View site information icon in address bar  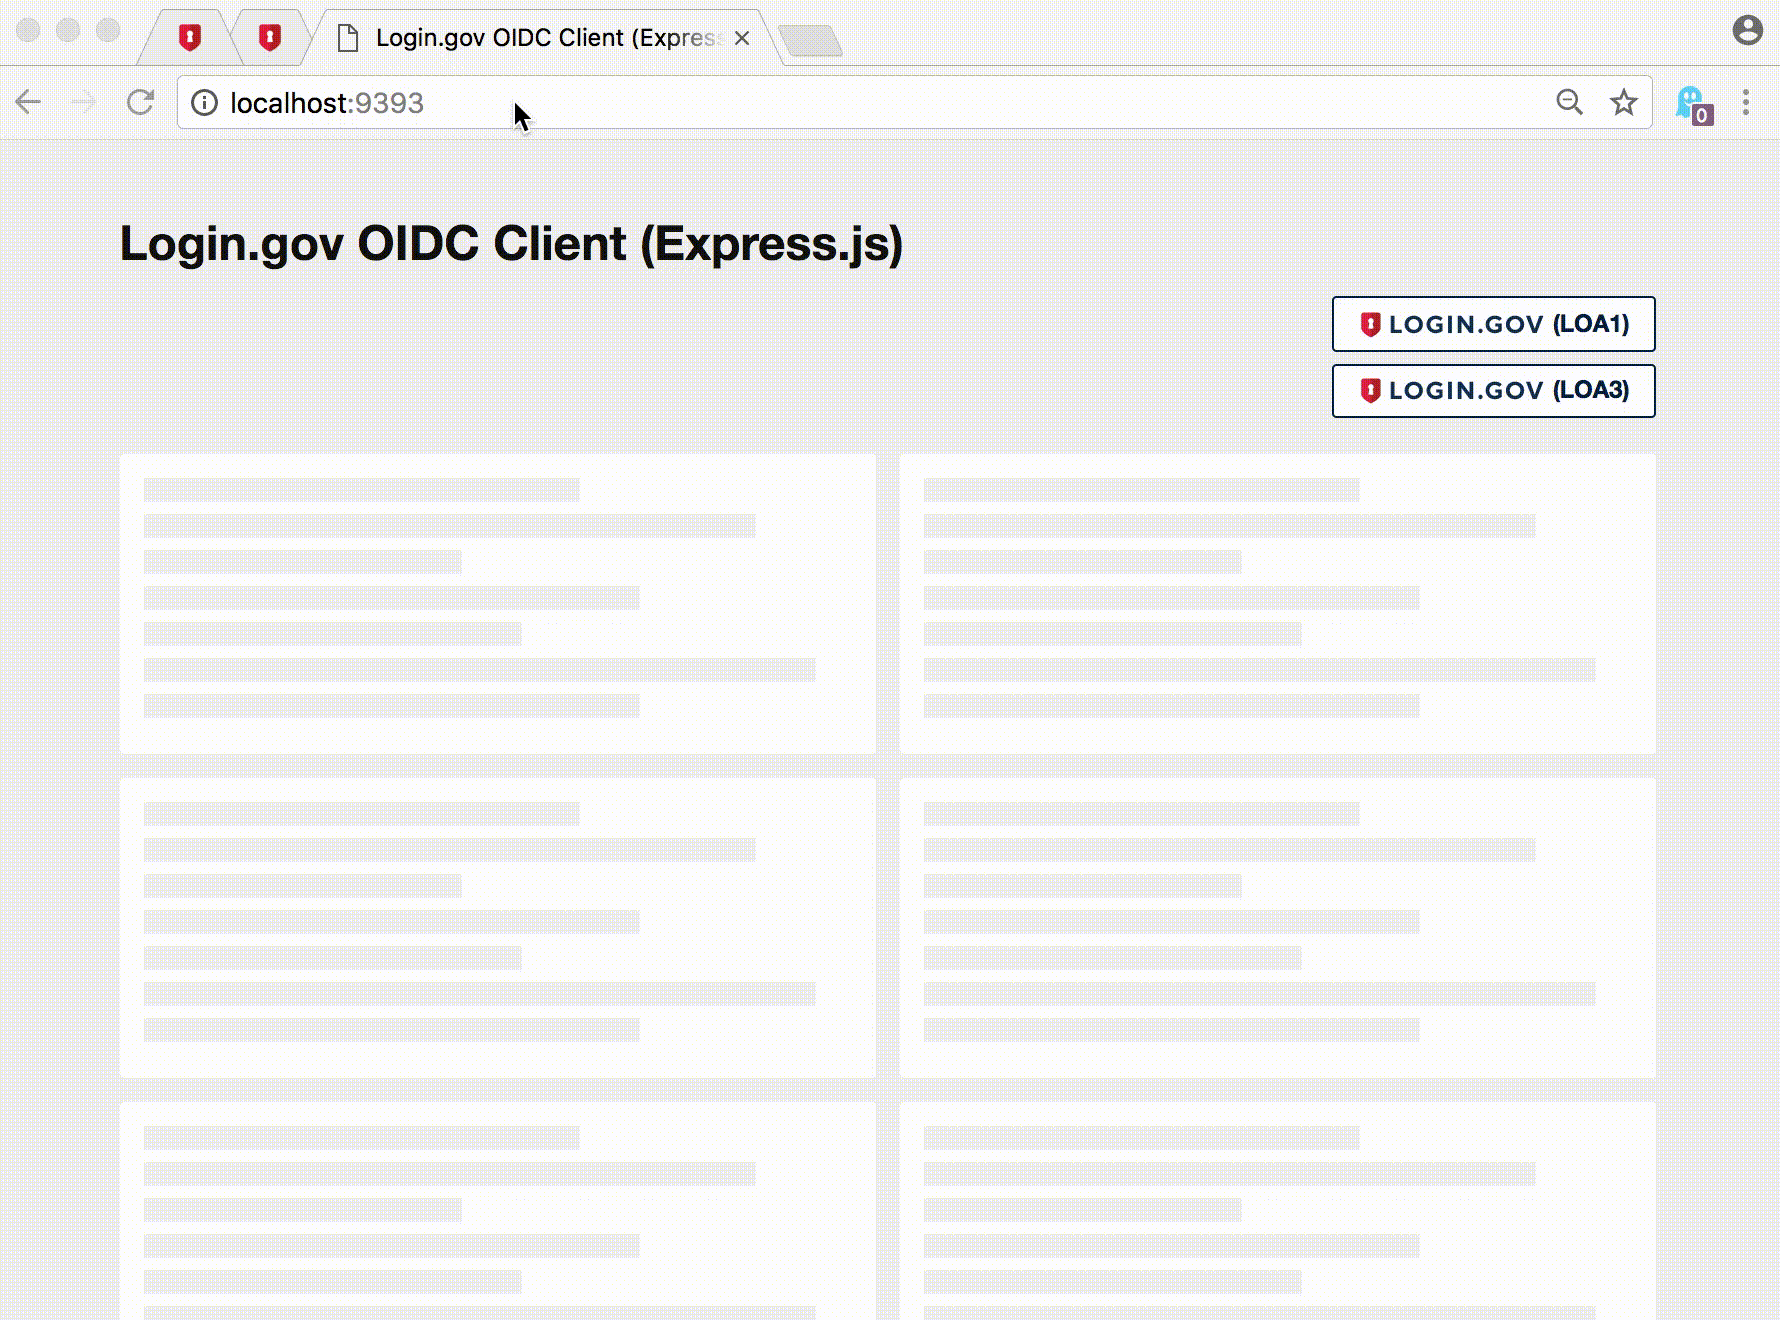coord(204,103)
